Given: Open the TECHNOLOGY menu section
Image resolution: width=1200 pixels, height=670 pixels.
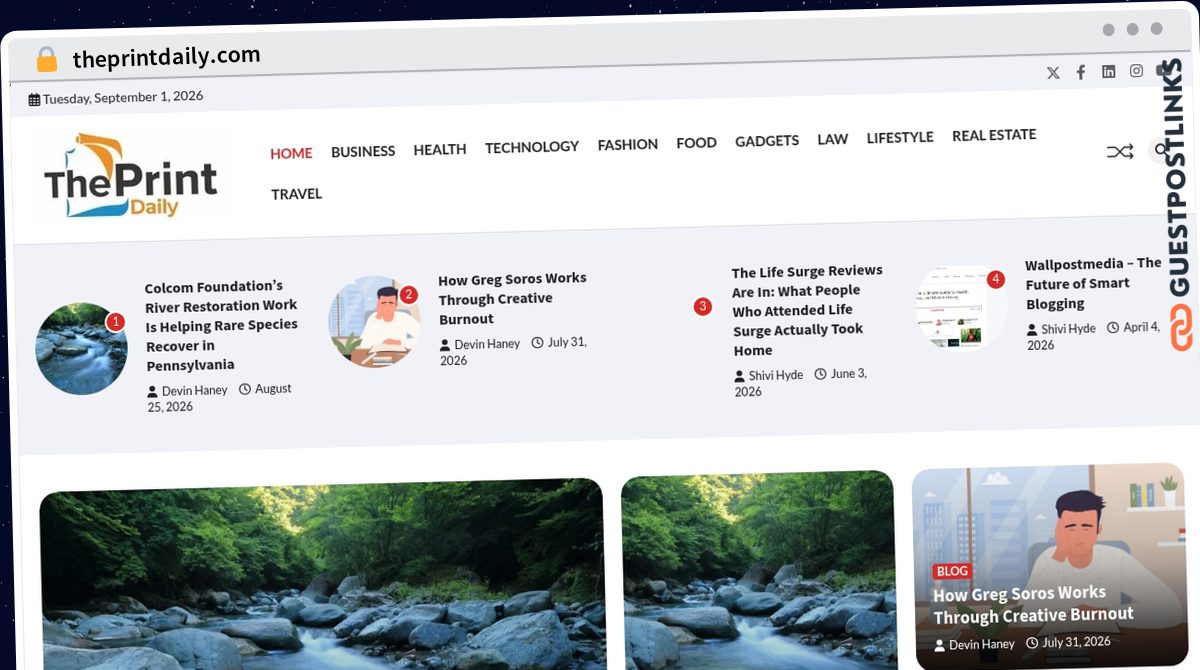Looking at the screenshot, I should click(532, 147).
